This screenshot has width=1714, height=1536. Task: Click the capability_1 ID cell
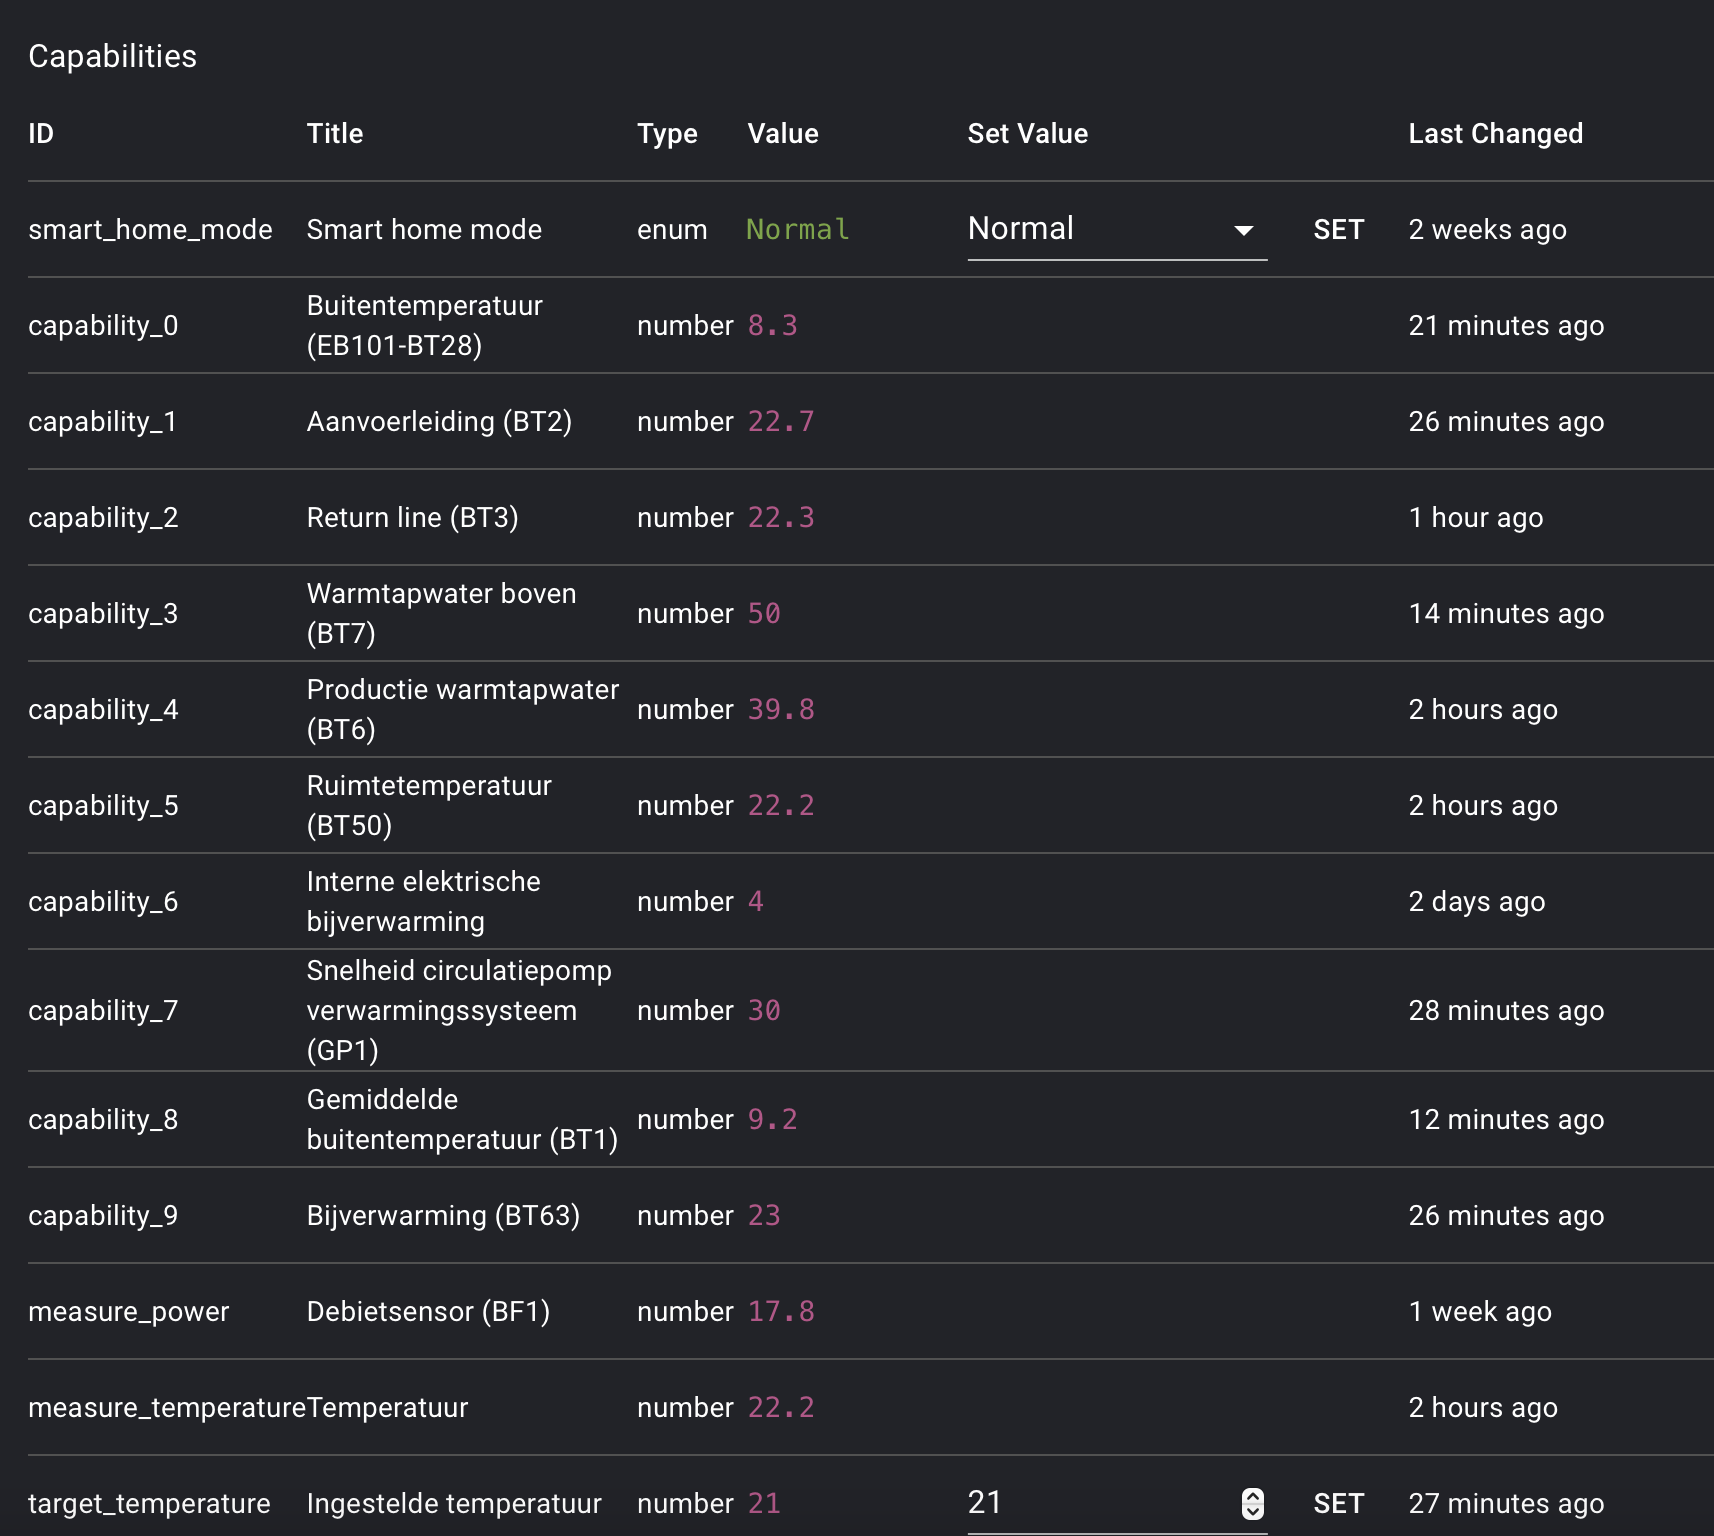[103, 422]
